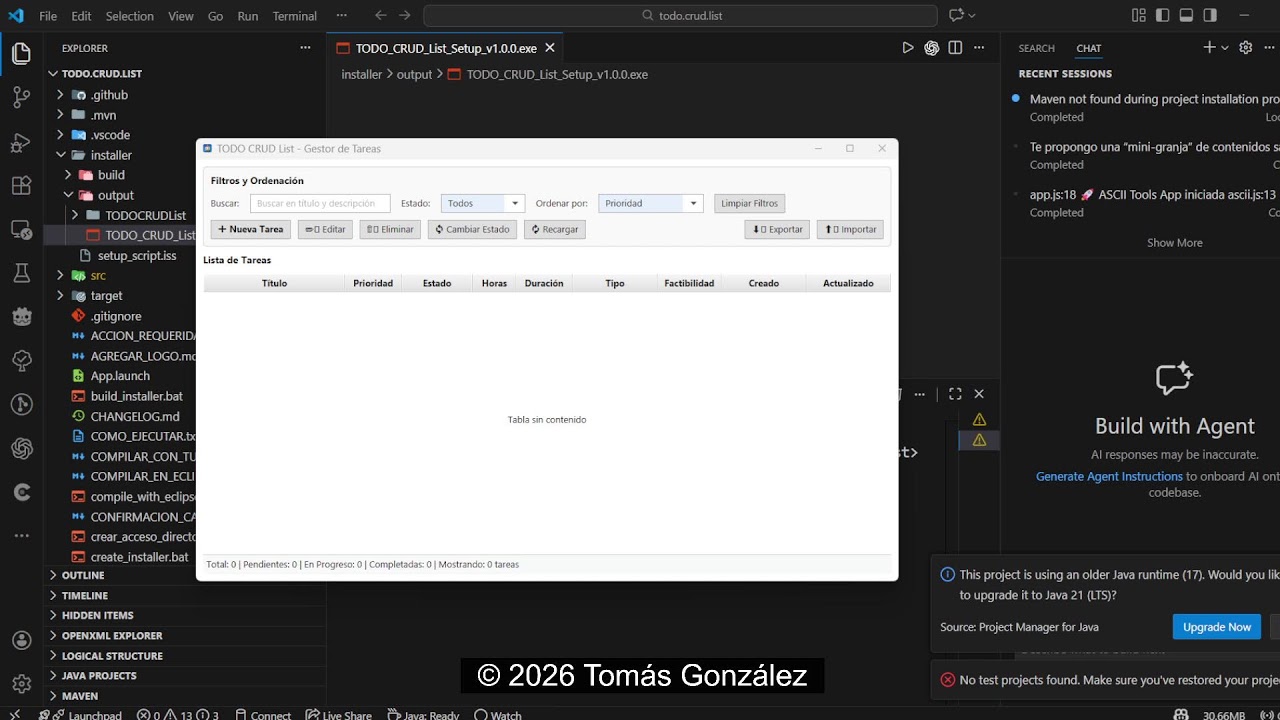Click Java: Ready status item

(422, 715)
